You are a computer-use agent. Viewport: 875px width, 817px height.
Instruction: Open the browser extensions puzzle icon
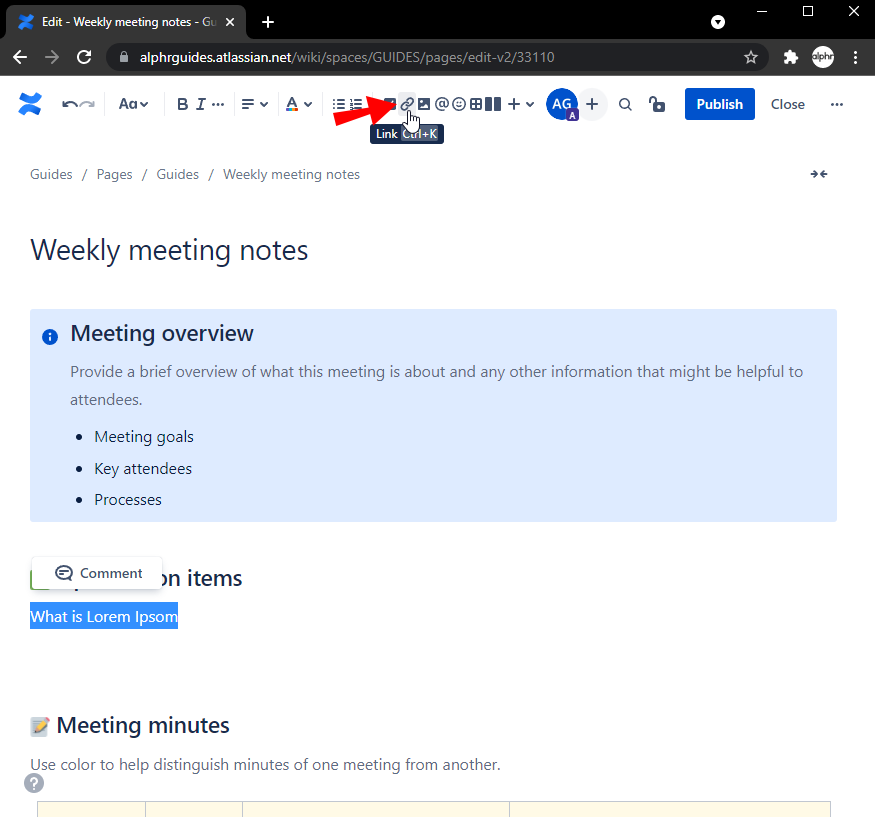[791, 57]
